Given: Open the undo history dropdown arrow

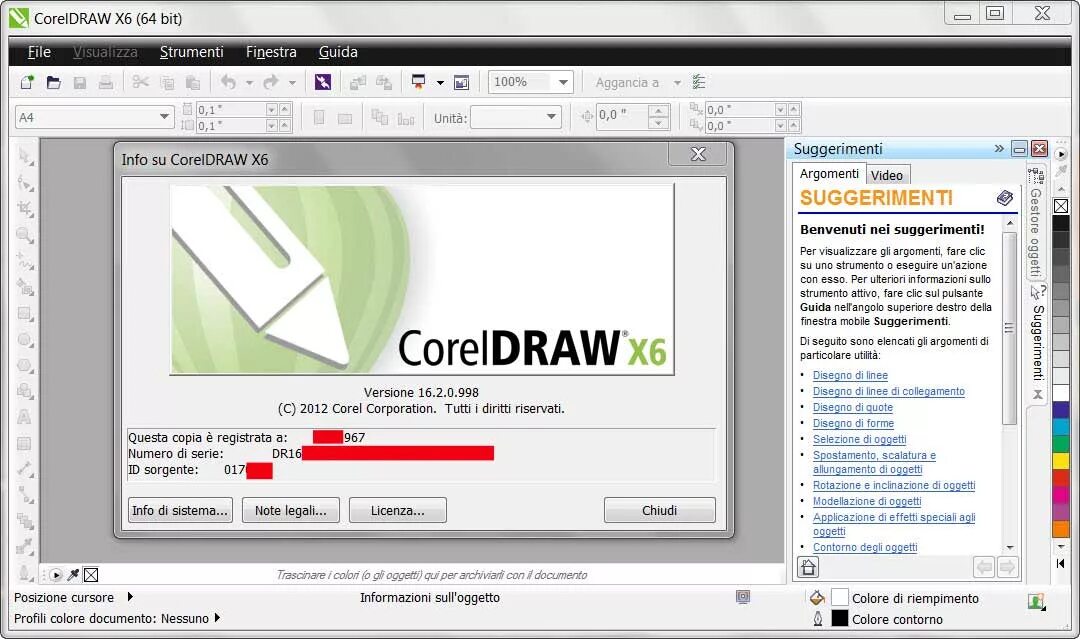Looking at the screenshot, I should [x=249, y=83].
